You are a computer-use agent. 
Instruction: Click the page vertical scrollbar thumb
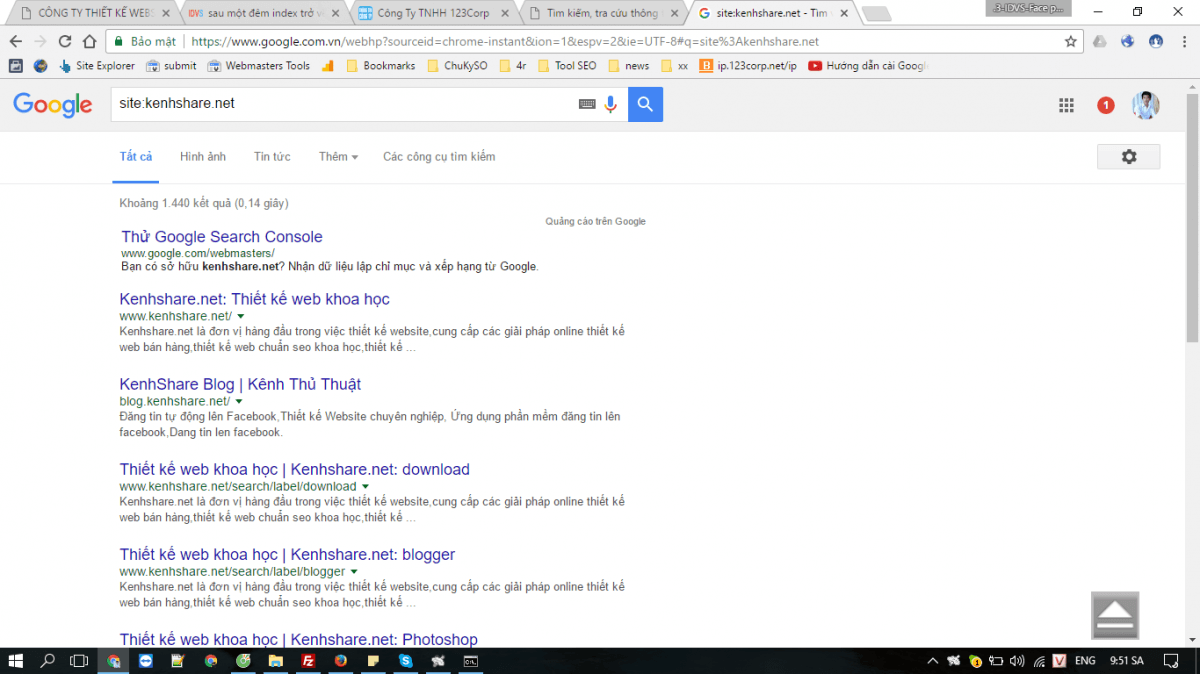point(1191,218)
